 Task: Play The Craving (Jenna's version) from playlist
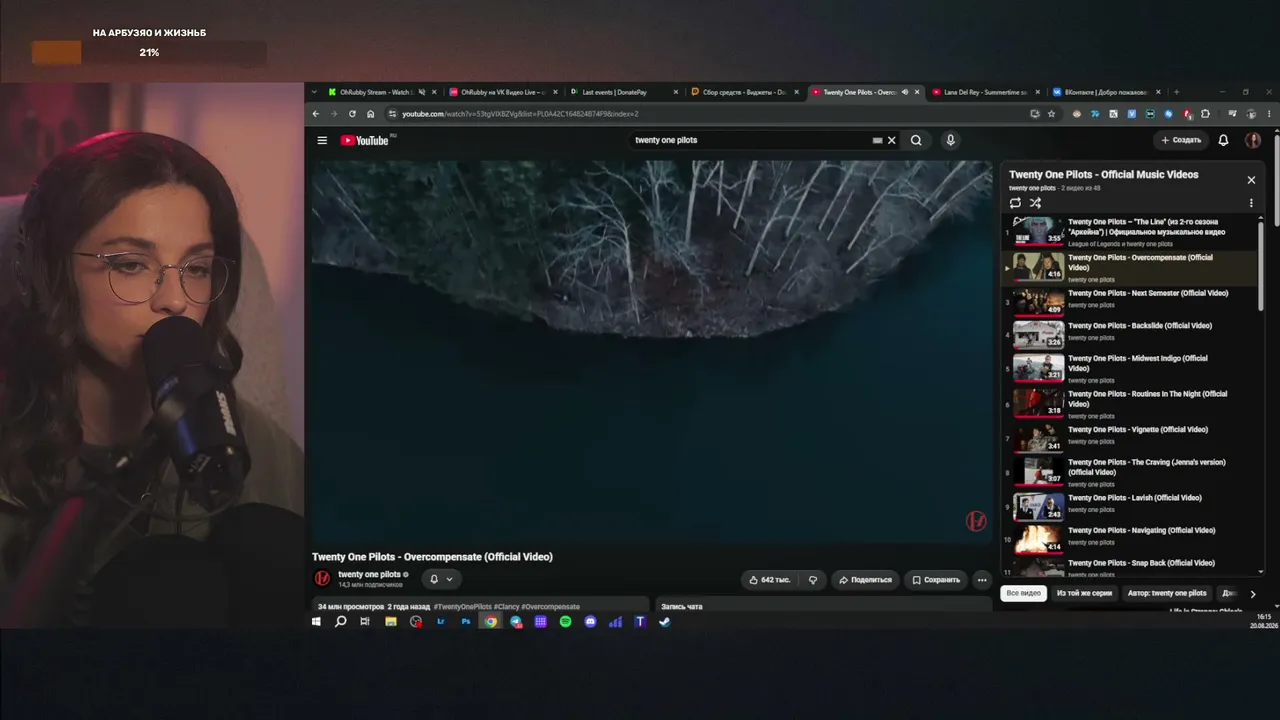tap(1130, 471)
